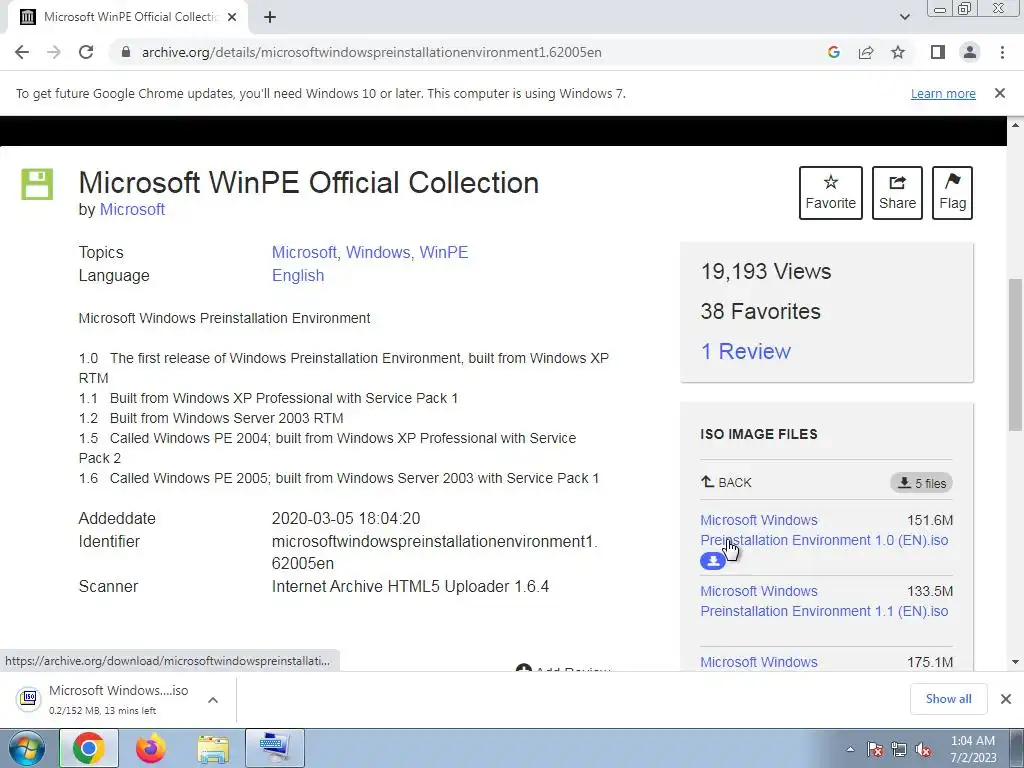Open the Windows topic link
Image resolution: width=1024 pixels, height=768 pixels.
(x=377, y=252)
